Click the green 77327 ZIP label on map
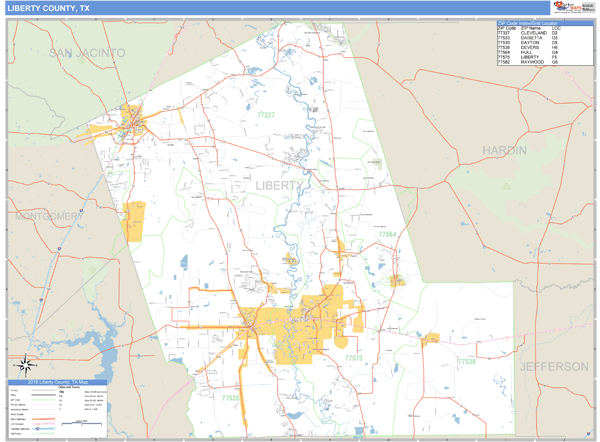This screenshot has width=600, height=442. coord(266,115)
